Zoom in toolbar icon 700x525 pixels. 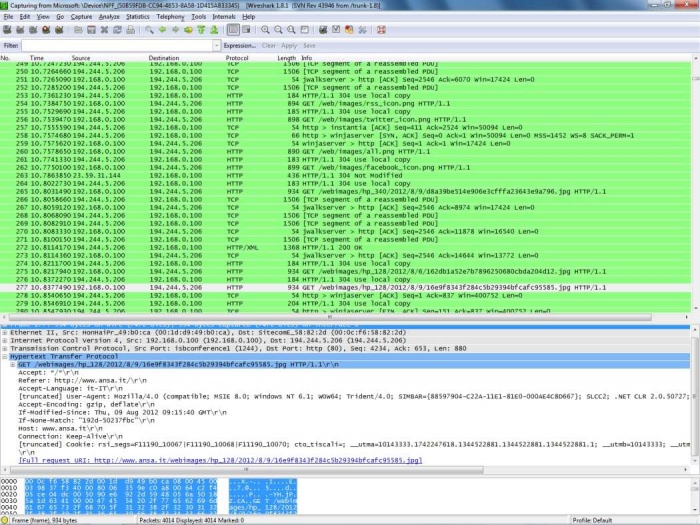click(265, 30)
